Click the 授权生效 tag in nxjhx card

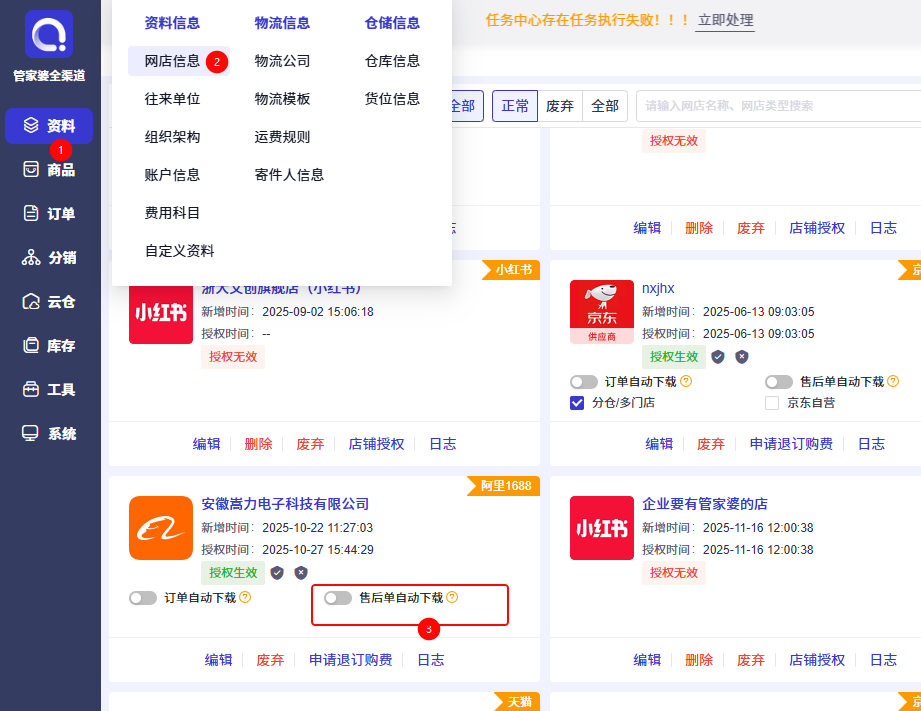[674, 357]
